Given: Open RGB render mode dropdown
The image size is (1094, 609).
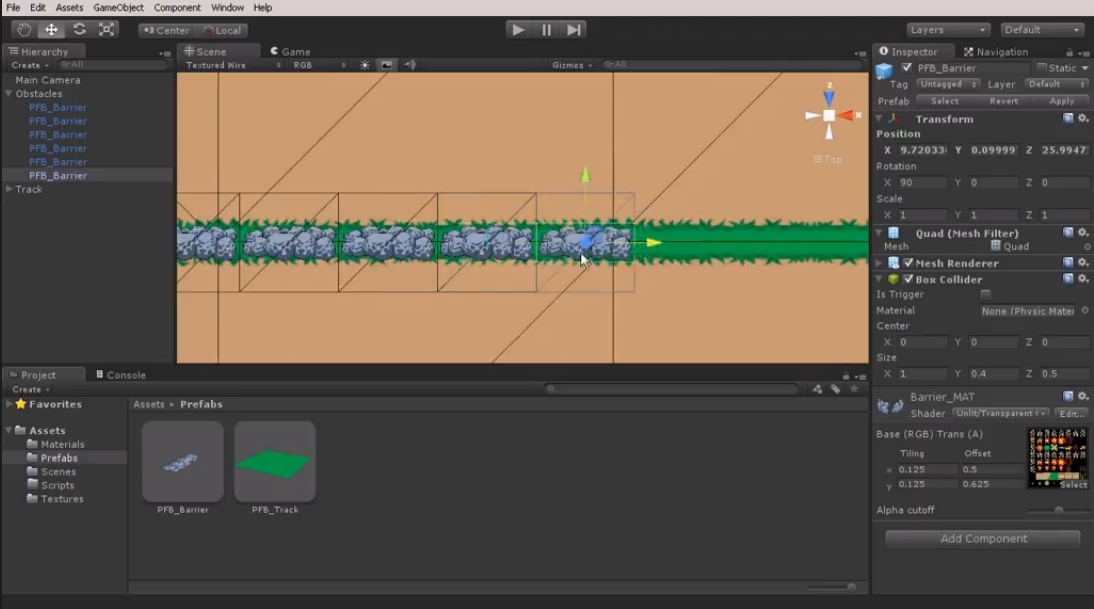Looking at the screenshot, I should tap(319, 65).
